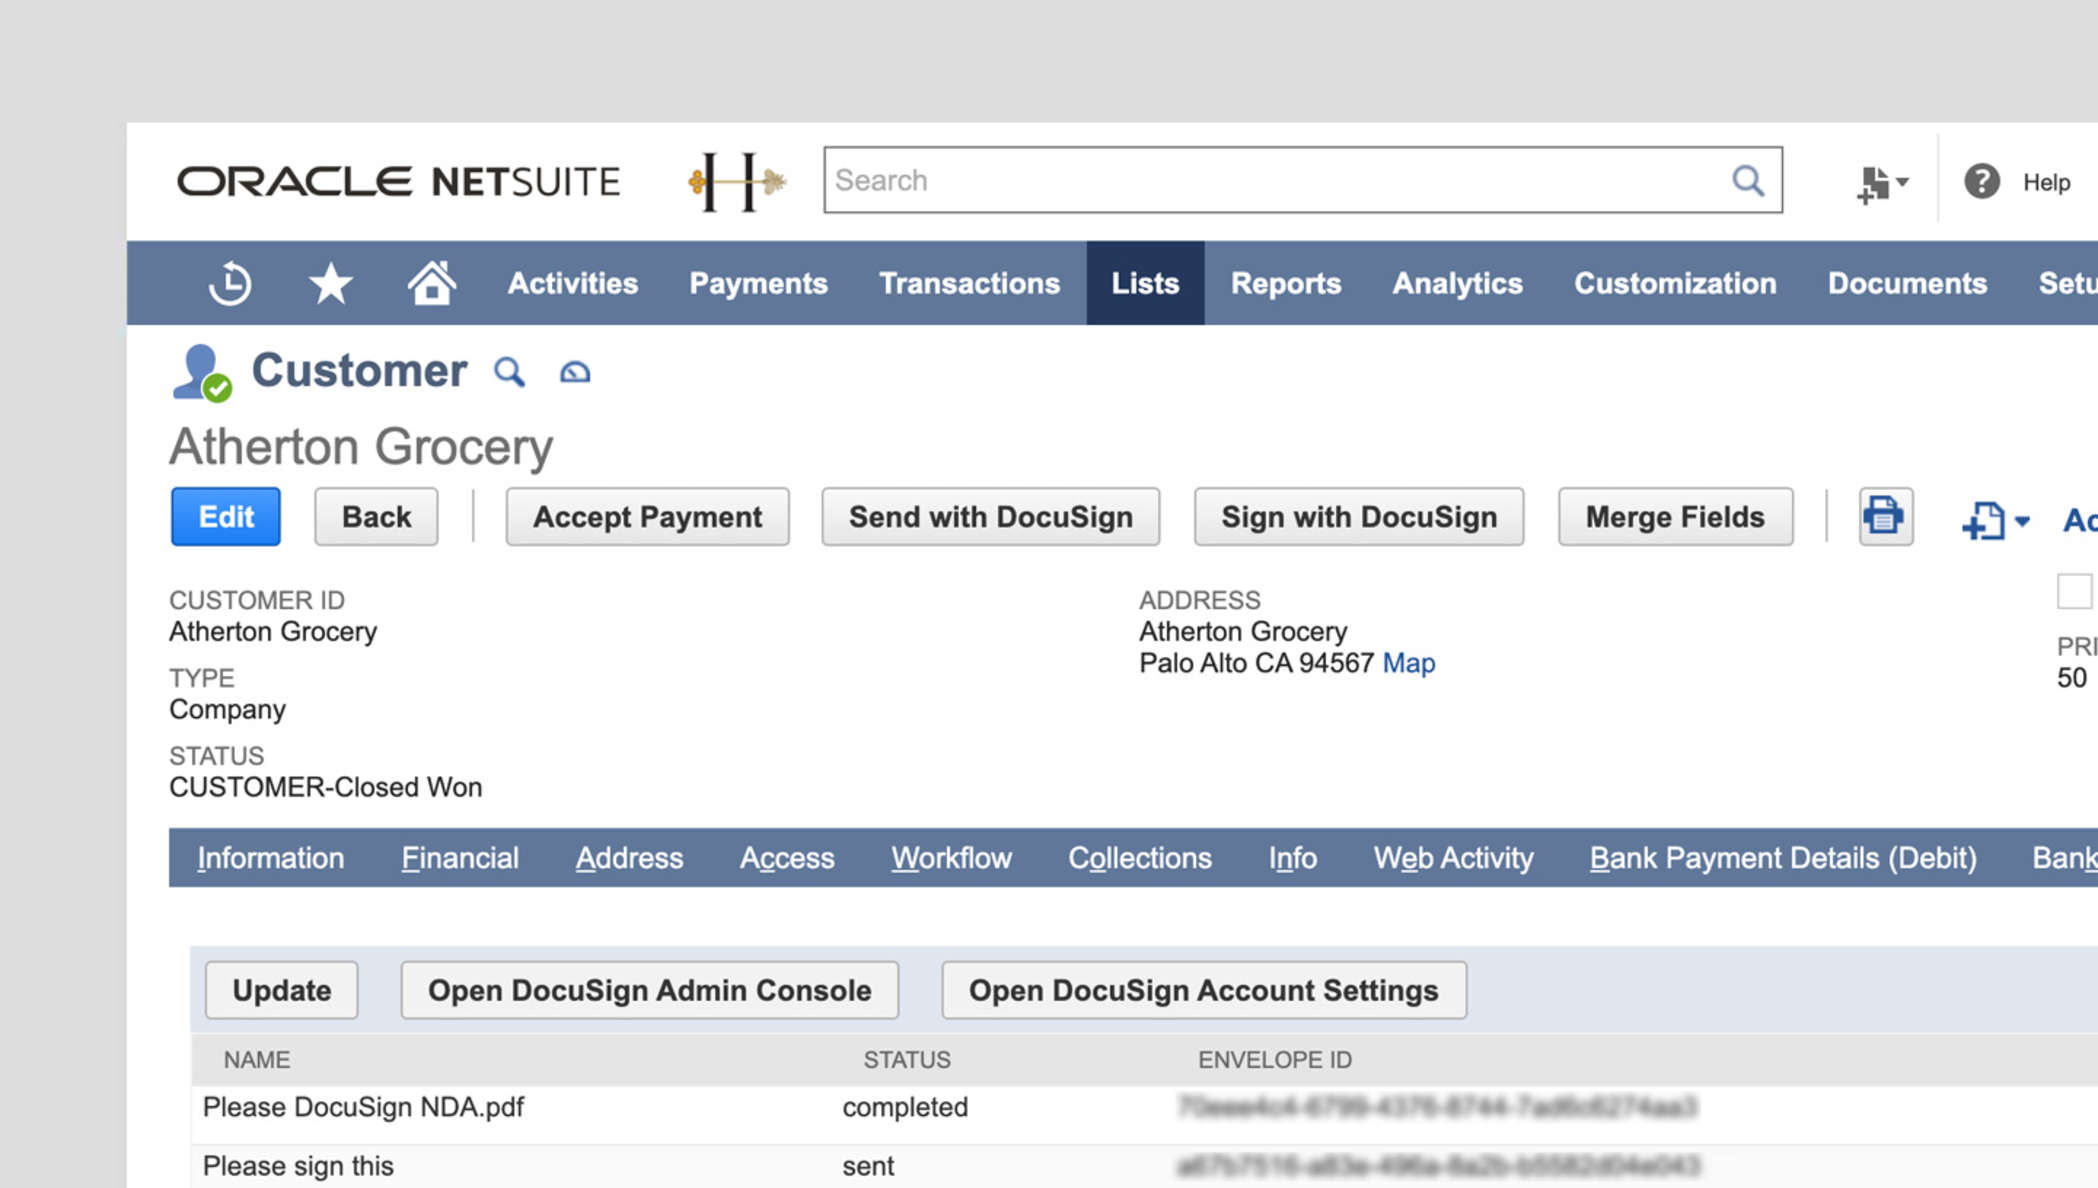Viewport: 2098px width, 1188px height.
Task: Switch to the Info subtab
Action: pyautogui.click(x=1293, y=858)
